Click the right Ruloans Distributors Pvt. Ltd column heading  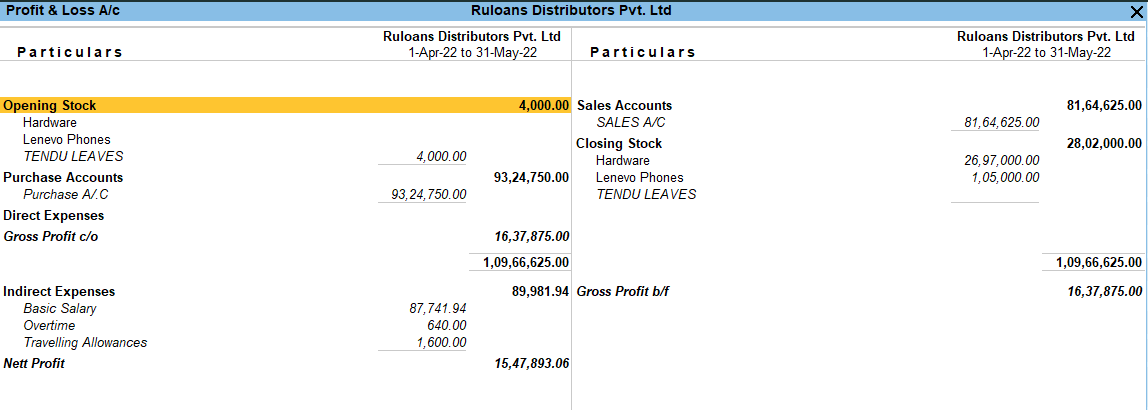[1046, 36]
